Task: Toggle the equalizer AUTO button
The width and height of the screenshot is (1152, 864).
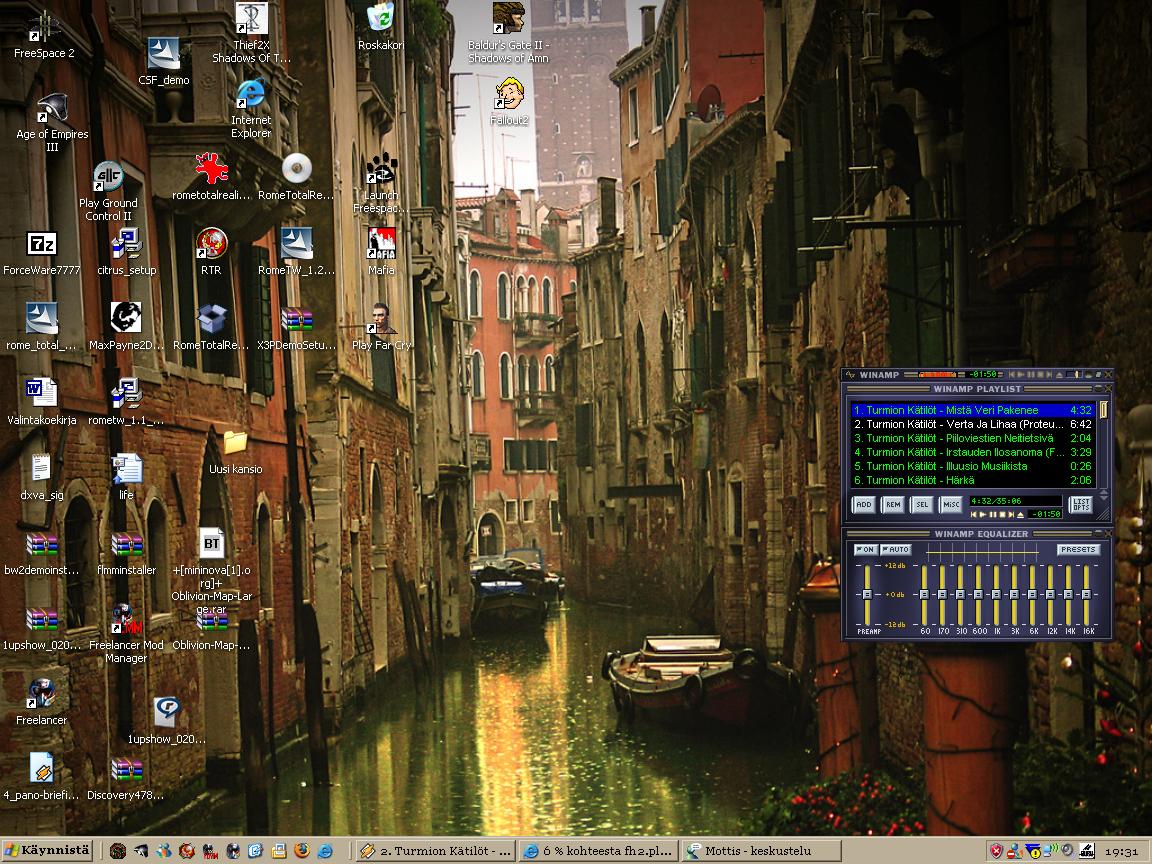Action: (896, 550)
